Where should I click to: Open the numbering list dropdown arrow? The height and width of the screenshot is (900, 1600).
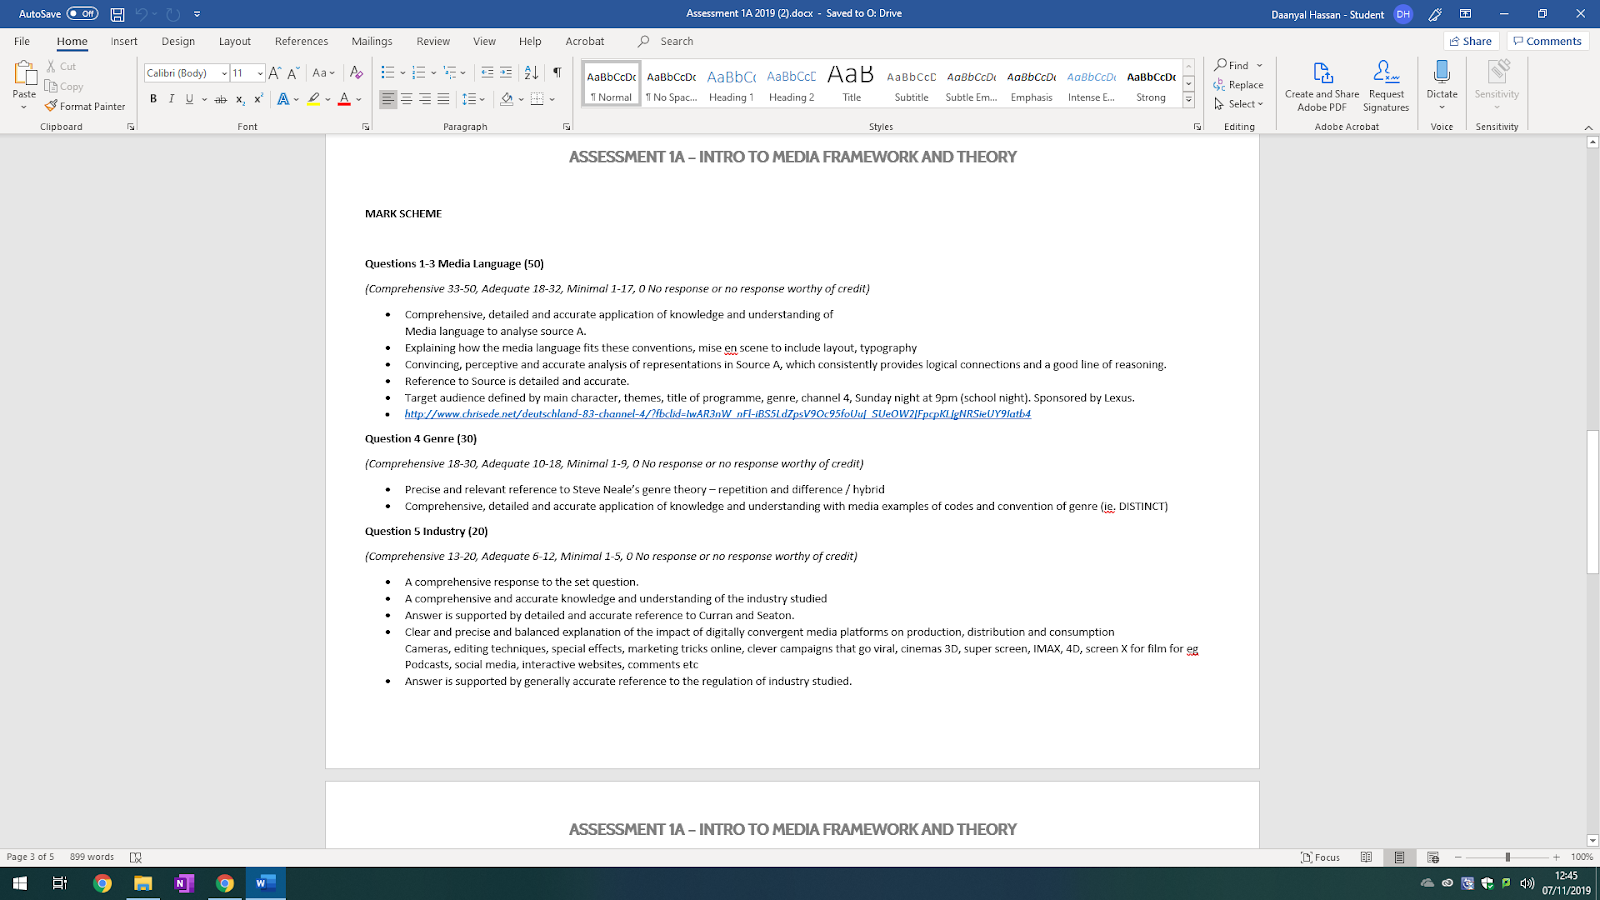tap(433, 73)
